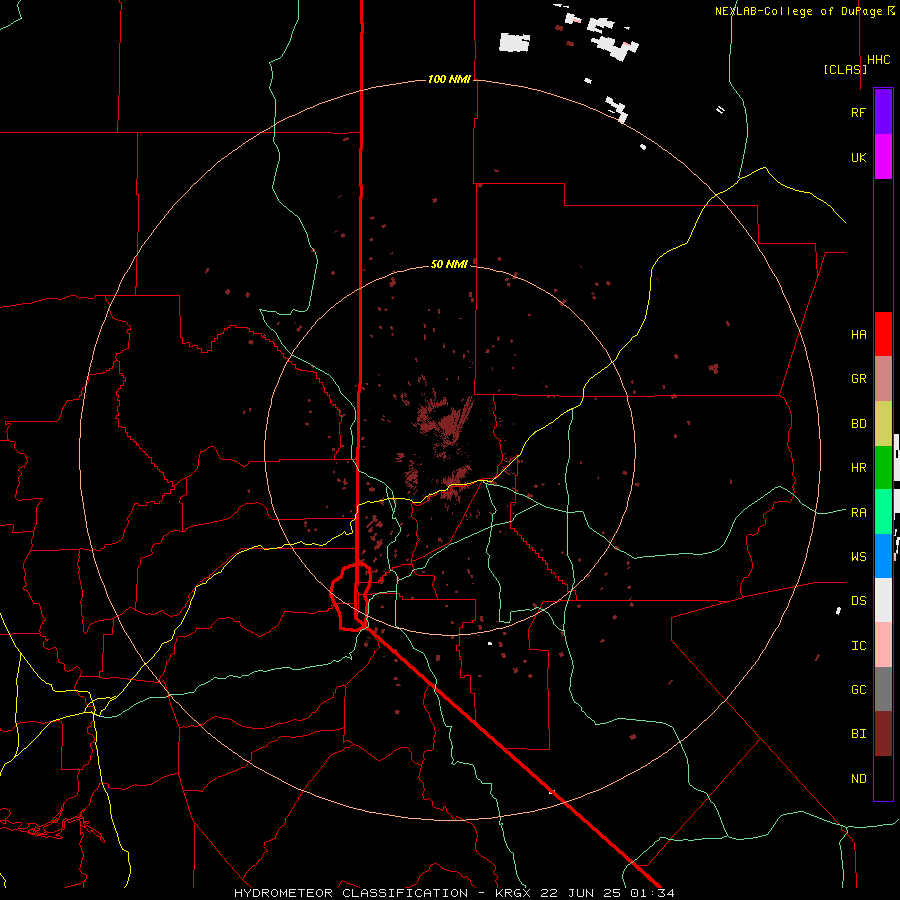Click the "01:34" time stamp
This screenshot has width=900, height=900.
click(x=652, y=893)
